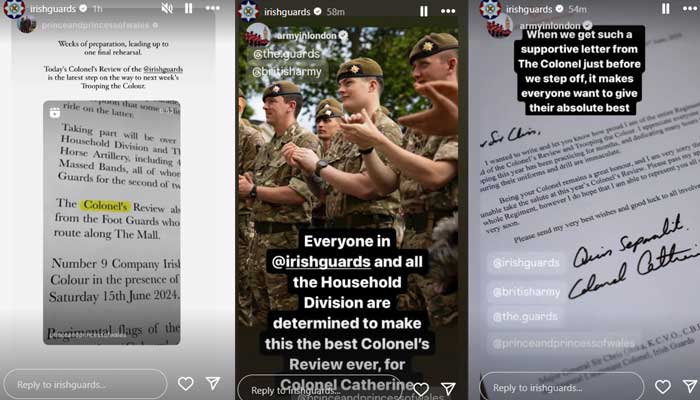Share the middle story via paper plane
The image size is (700, 400).
pyautogui.click(x=448, y=388)
